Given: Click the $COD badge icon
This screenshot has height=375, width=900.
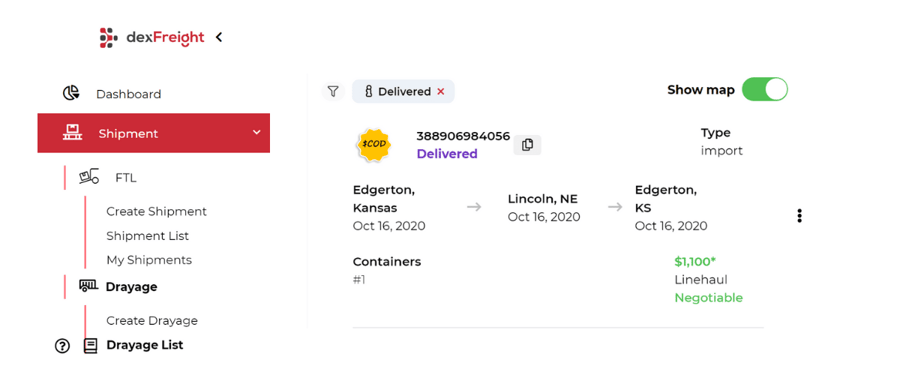Looking at the screenshot, I should click(x=374, y=144).
